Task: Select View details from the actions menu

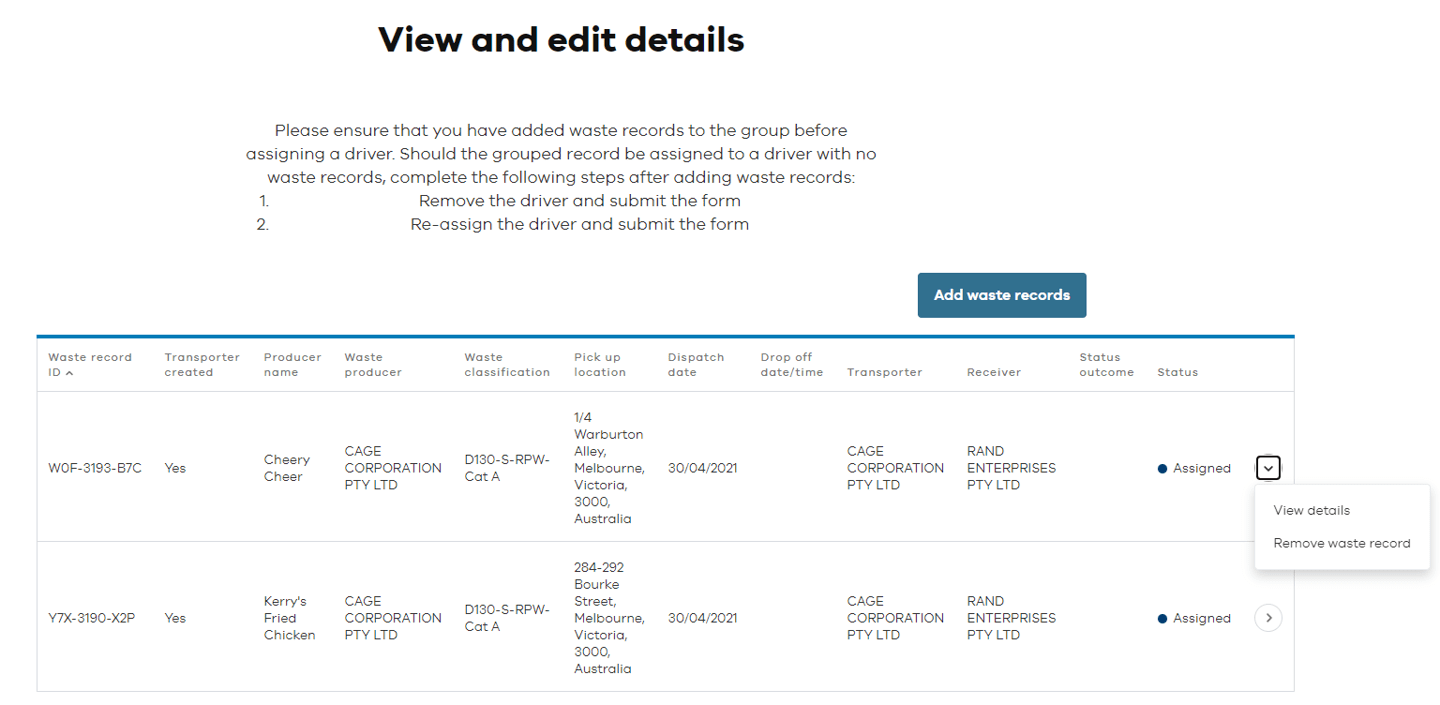Action: pyautogui.click(x=1310, y=510)
